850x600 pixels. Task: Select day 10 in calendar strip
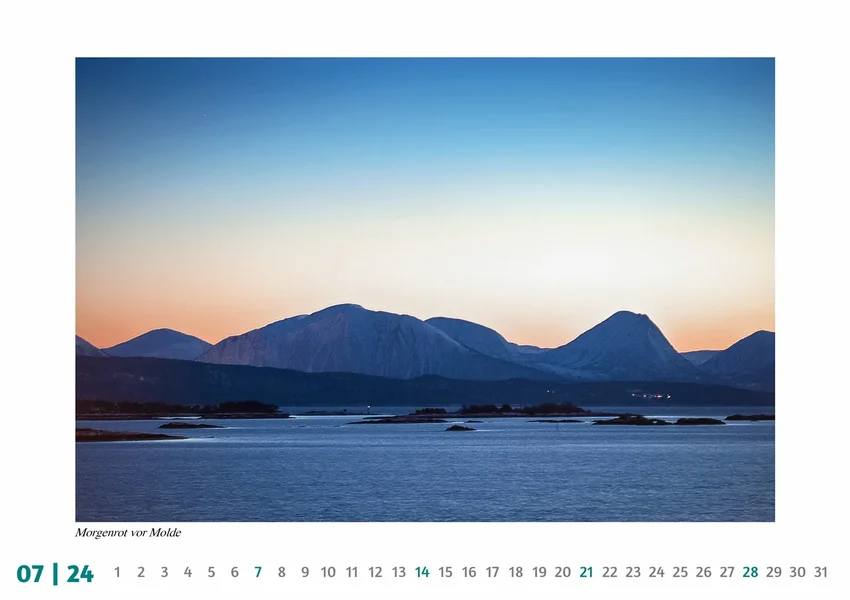pyautogui.click(x=328, y=572)
